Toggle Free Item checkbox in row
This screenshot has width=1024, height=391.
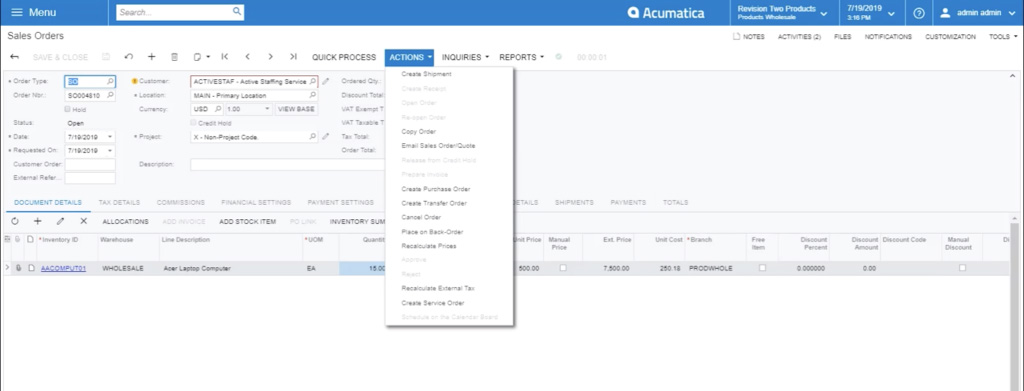pos(762,268)
